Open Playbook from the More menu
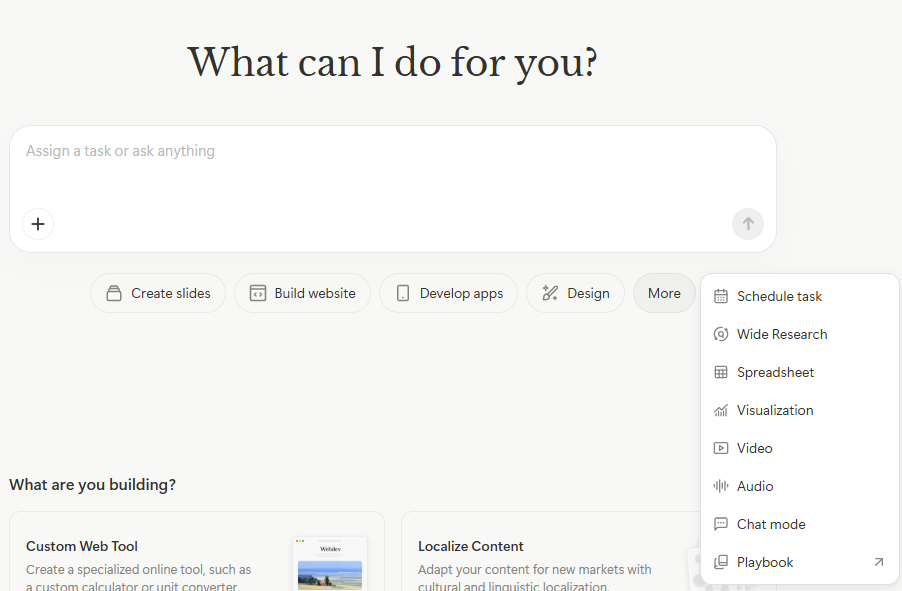This screenshot has width=902, height=591. tap(765, 562)
